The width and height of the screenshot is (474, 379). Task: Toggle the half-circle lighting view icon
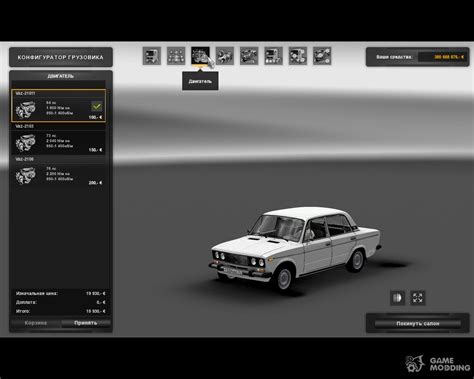[398, 298]
